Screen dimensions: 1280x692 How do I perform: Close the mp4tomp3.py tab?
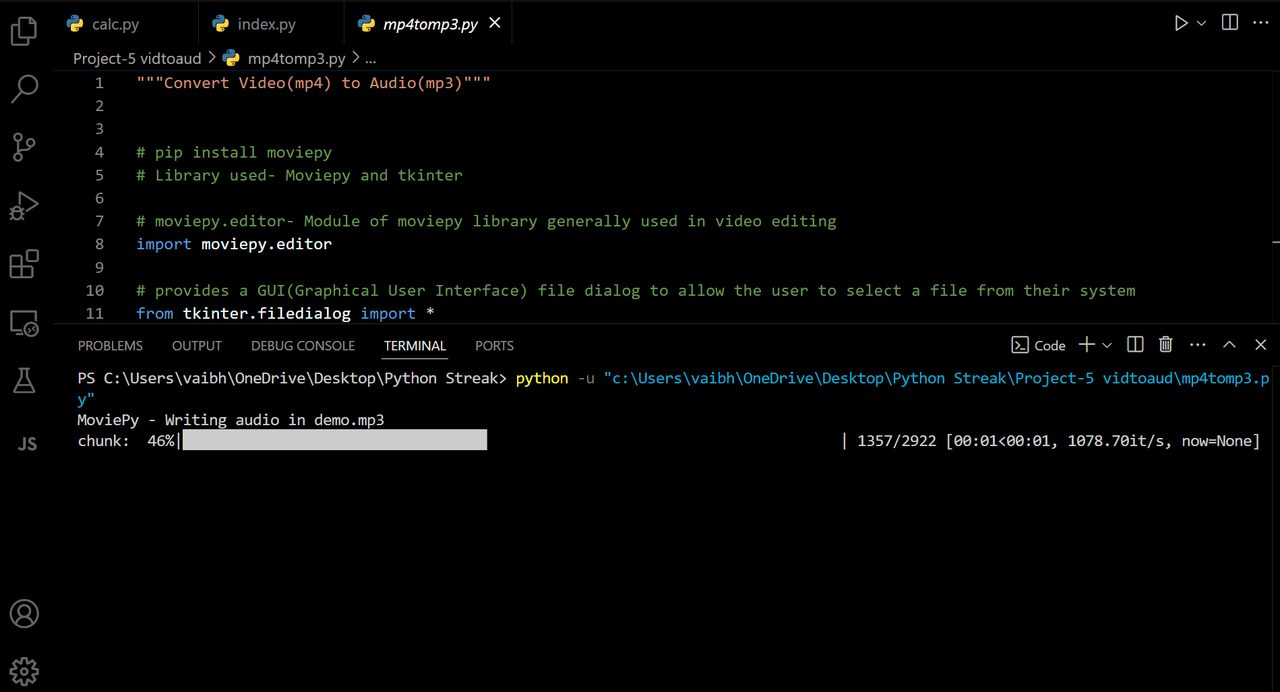point(495,23)
